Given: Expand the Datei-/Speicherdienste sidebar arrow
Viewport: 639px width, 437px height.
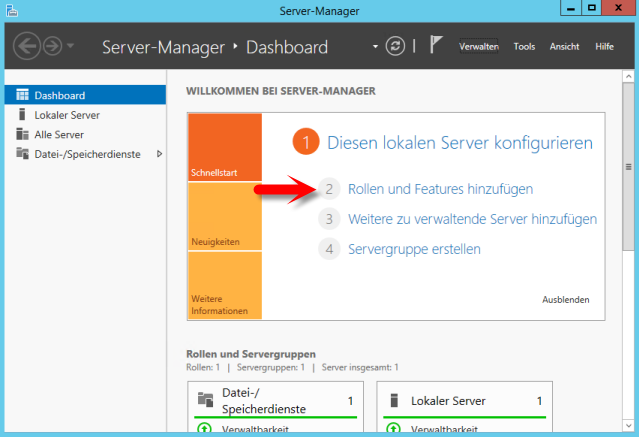Looking at the screenshot, I should coord(160,154).
